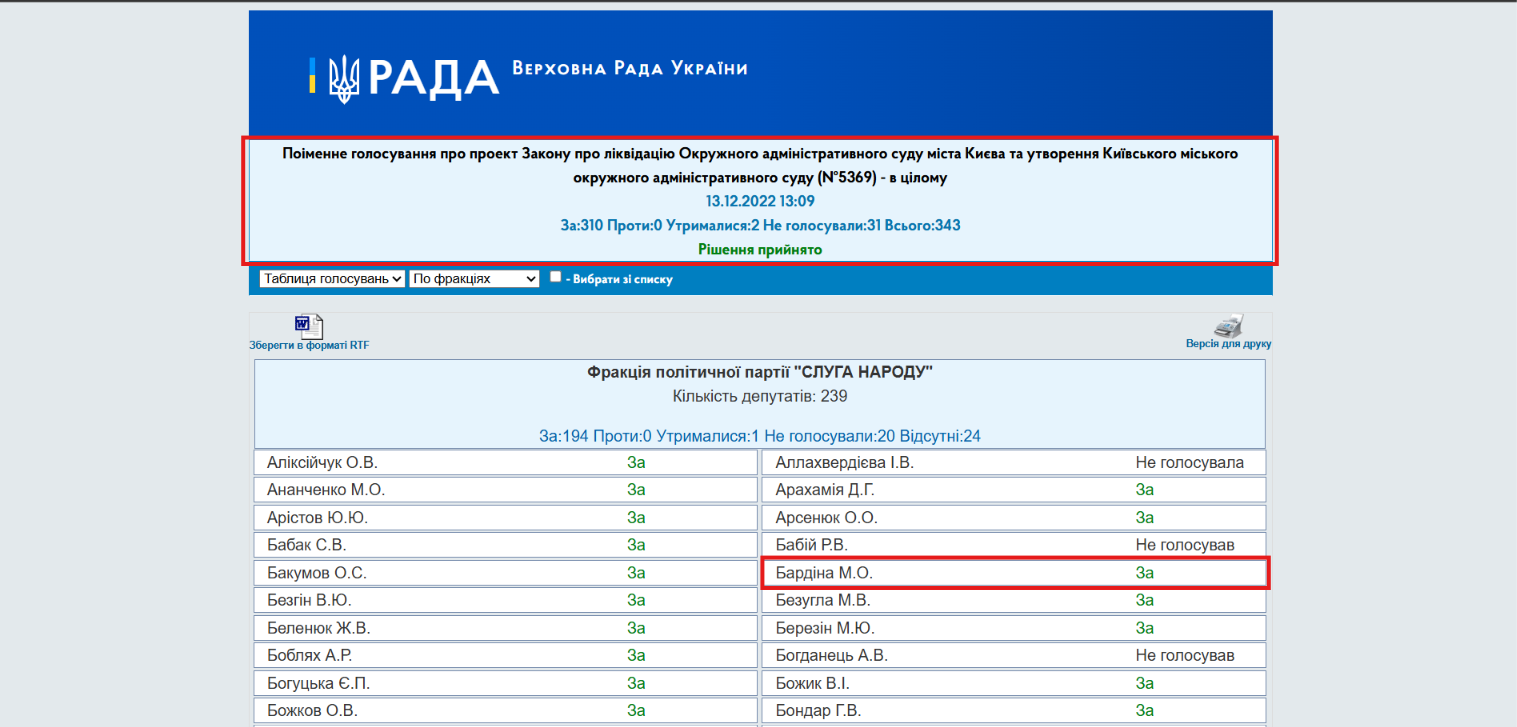The image size is (1517, 727).
Task: Click the 'За' vote of Бардіна М.О.
Action: pyautogui.click(x=1145, y=573)
